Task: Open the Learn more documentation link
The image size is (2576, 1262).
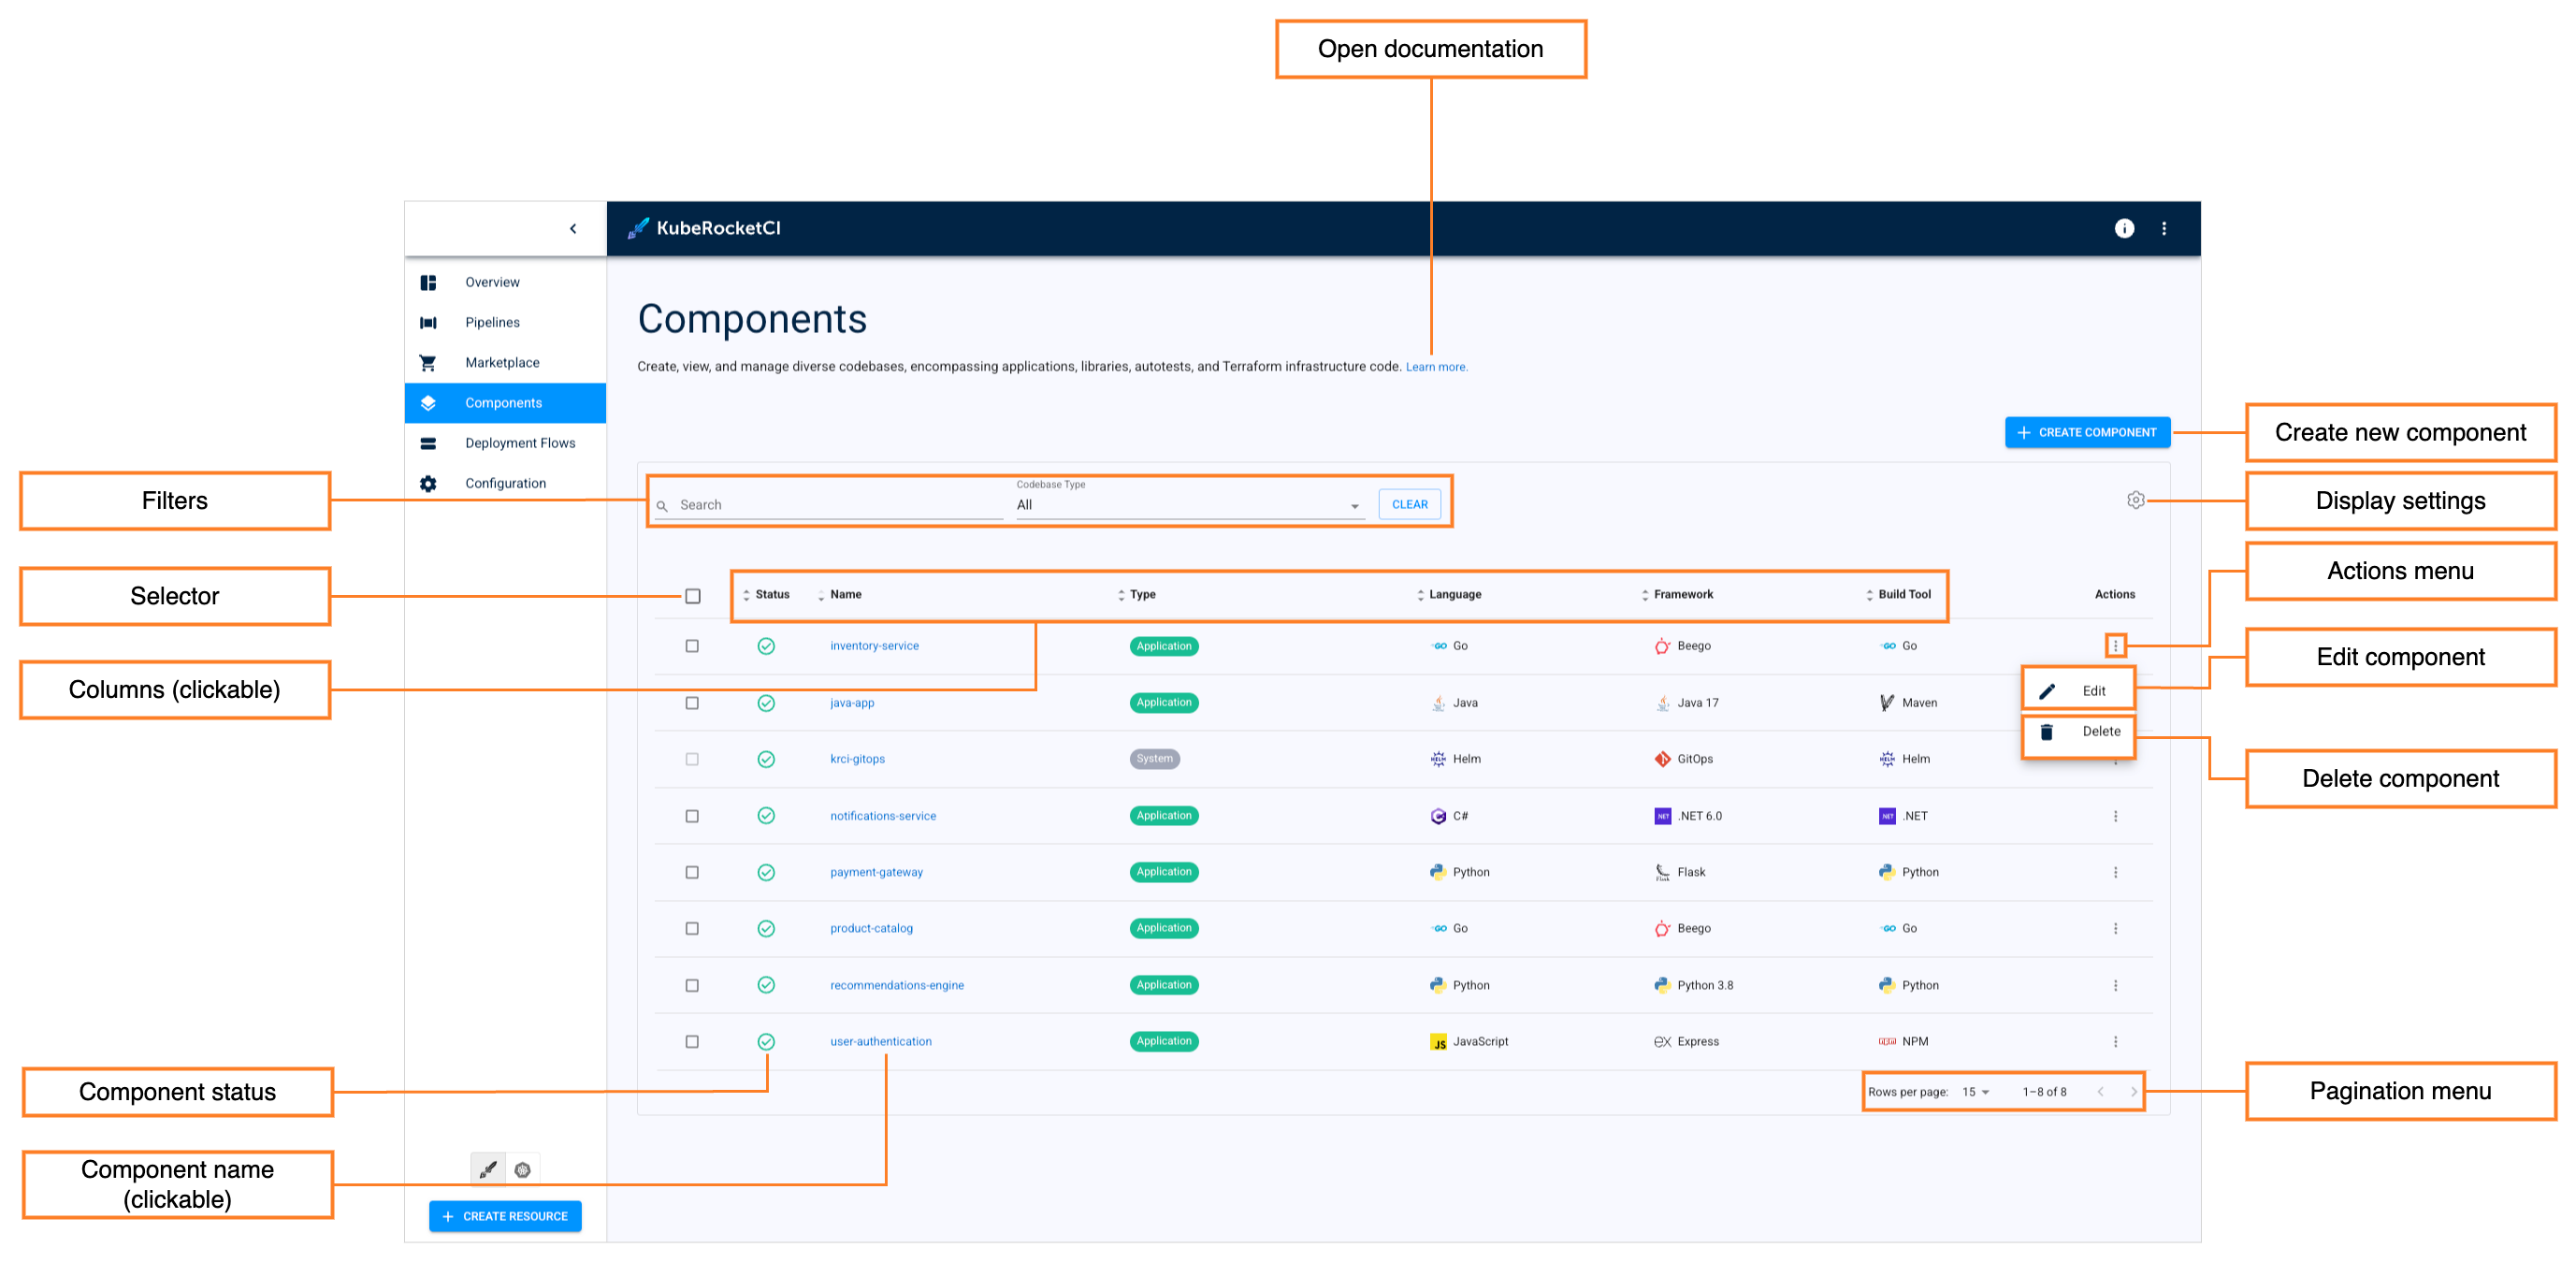Action: (x=1436, y=367)
